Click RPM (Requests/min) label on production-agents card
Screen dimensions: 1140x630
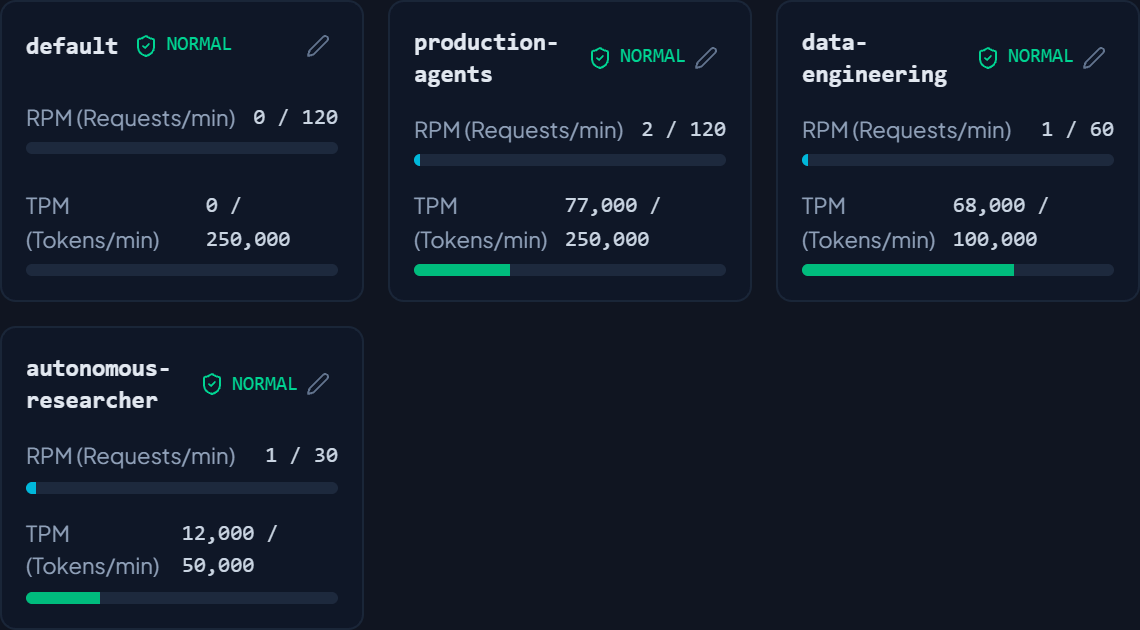[x=519, y=130]
